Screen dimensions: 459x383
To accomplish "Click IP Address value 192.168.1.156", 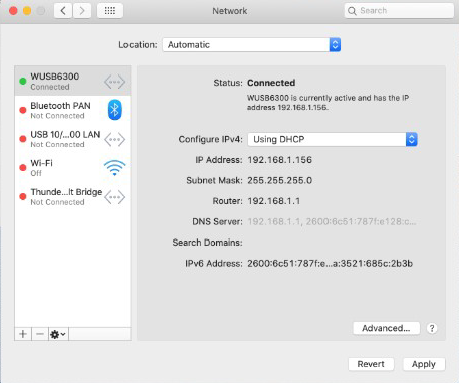I will 280,160.
